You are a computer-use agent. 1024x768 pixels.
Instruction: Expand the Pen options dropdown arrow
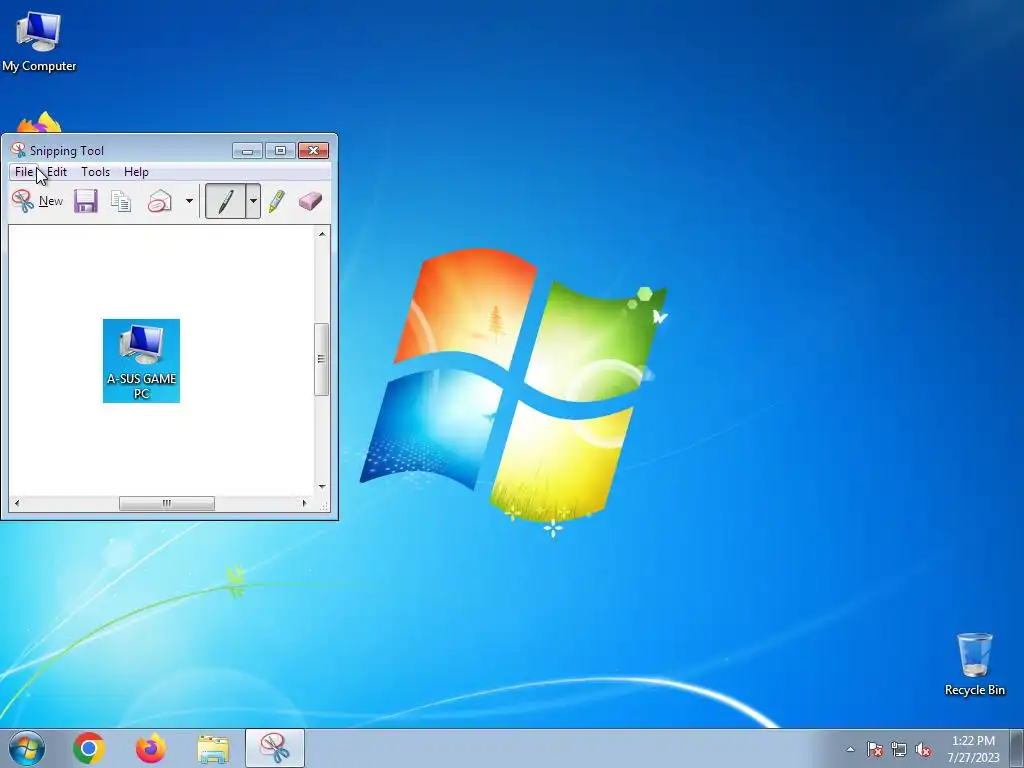[x=253, y=201]
